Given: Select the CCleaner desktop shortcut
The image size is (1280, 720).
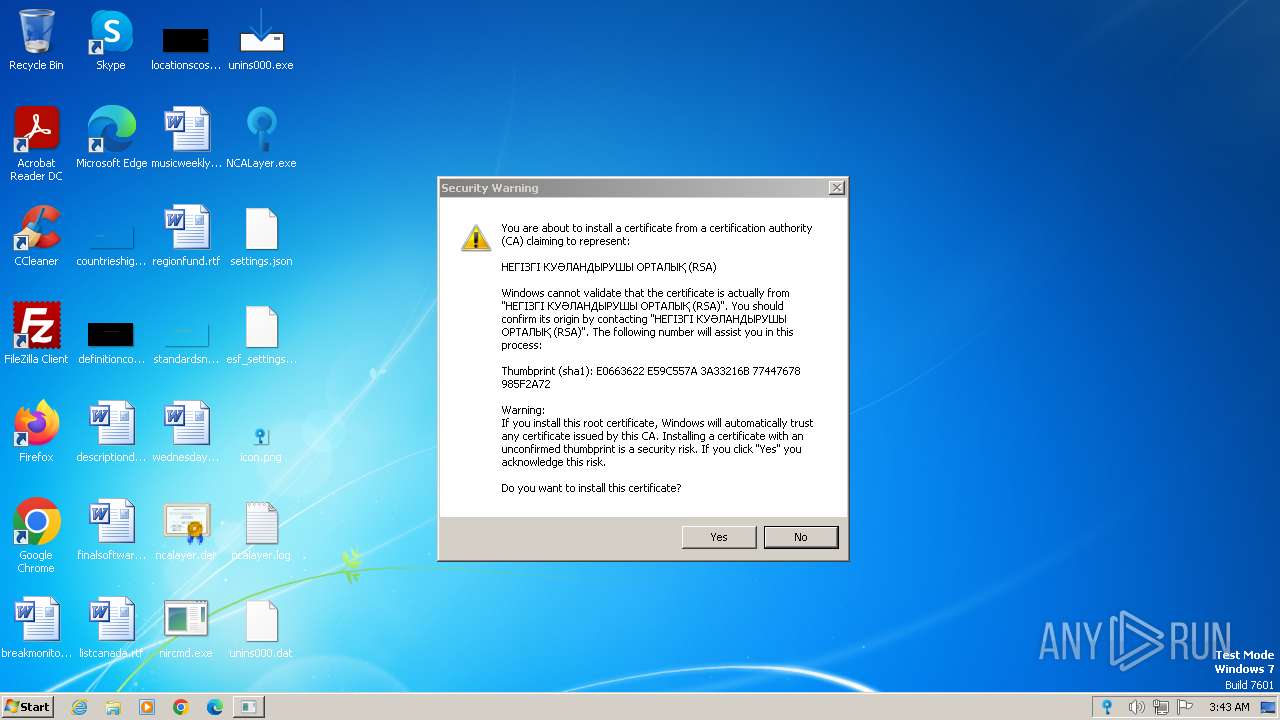Looking at the screenshot, I should click(x=36, y=237).
